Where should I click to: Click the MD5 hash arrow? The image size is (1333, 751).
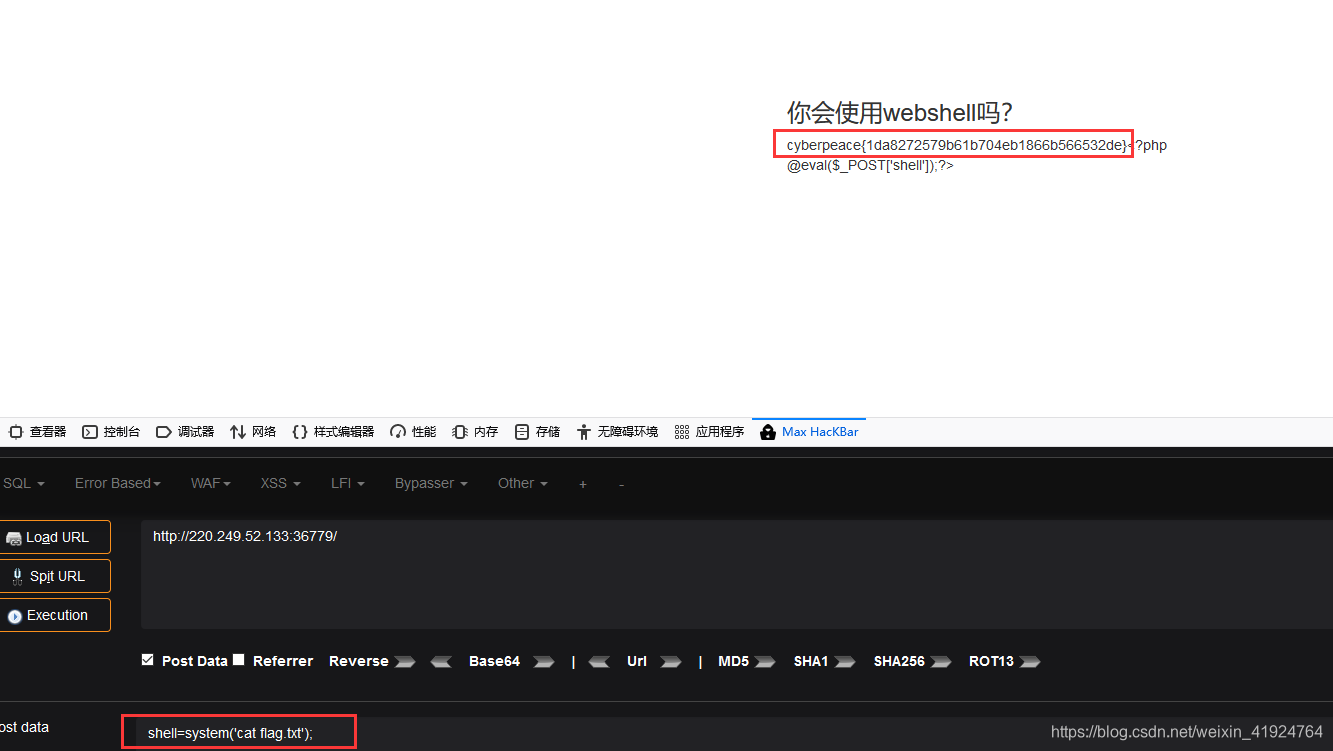point(765,661)
